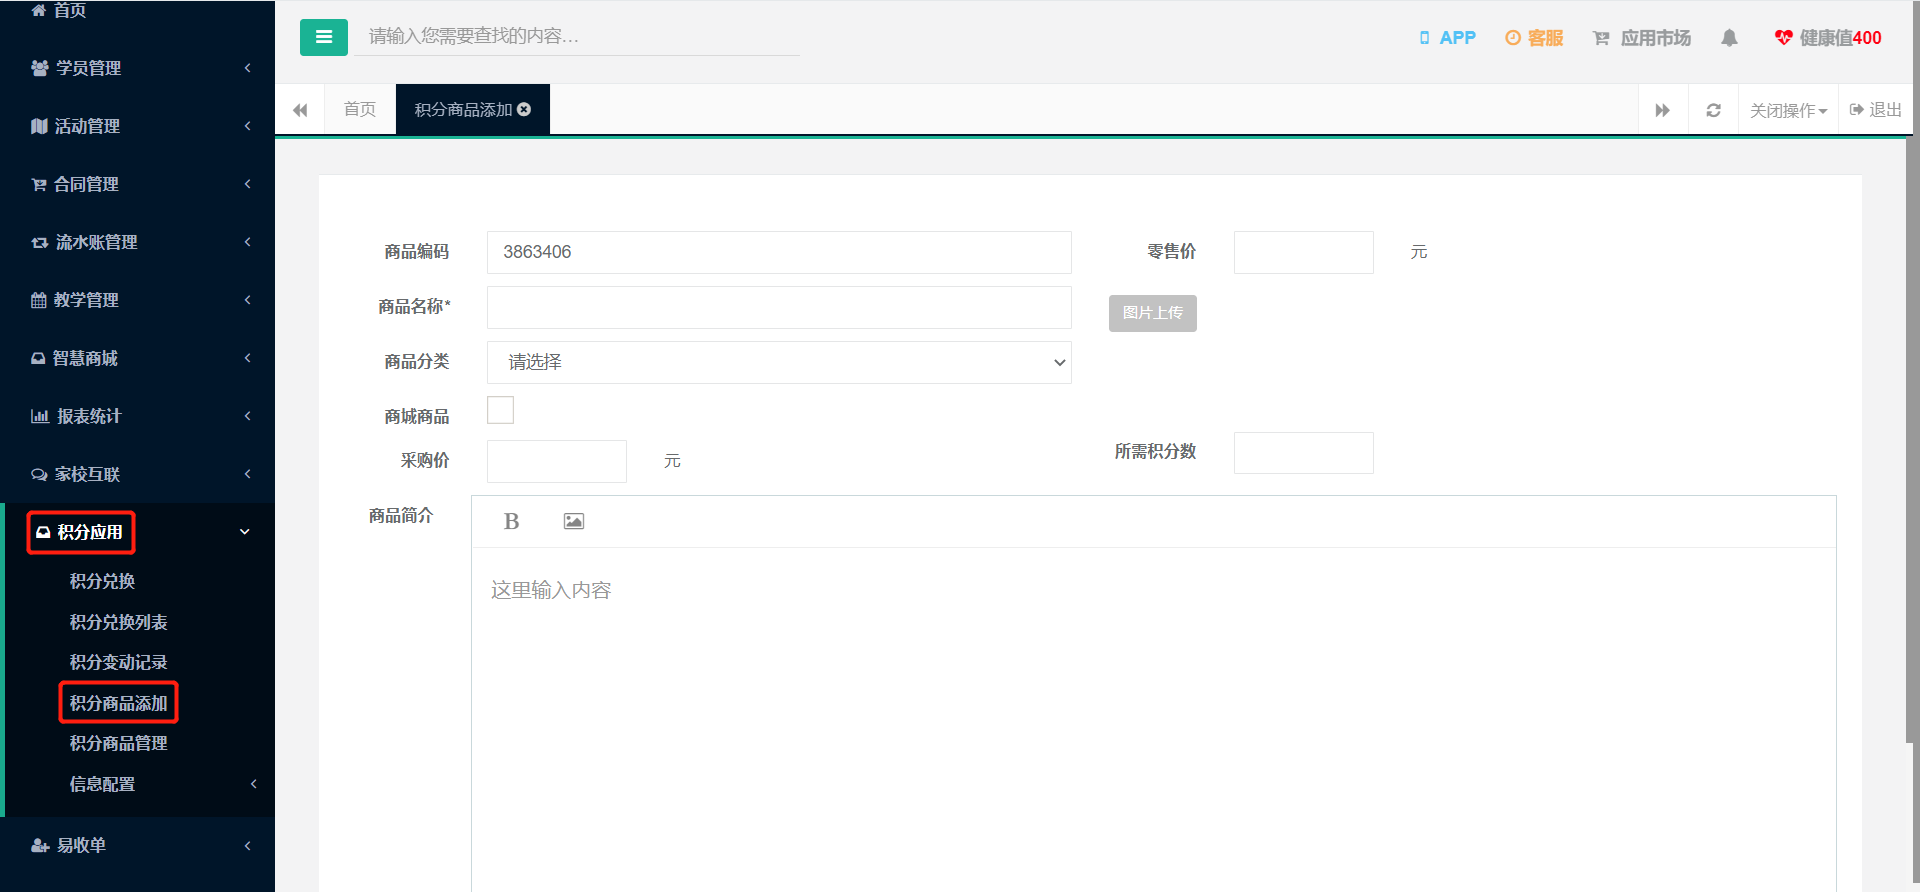Click the refresh tab icon
This screenshot has height=892, width=1920.
(1713, 110)
